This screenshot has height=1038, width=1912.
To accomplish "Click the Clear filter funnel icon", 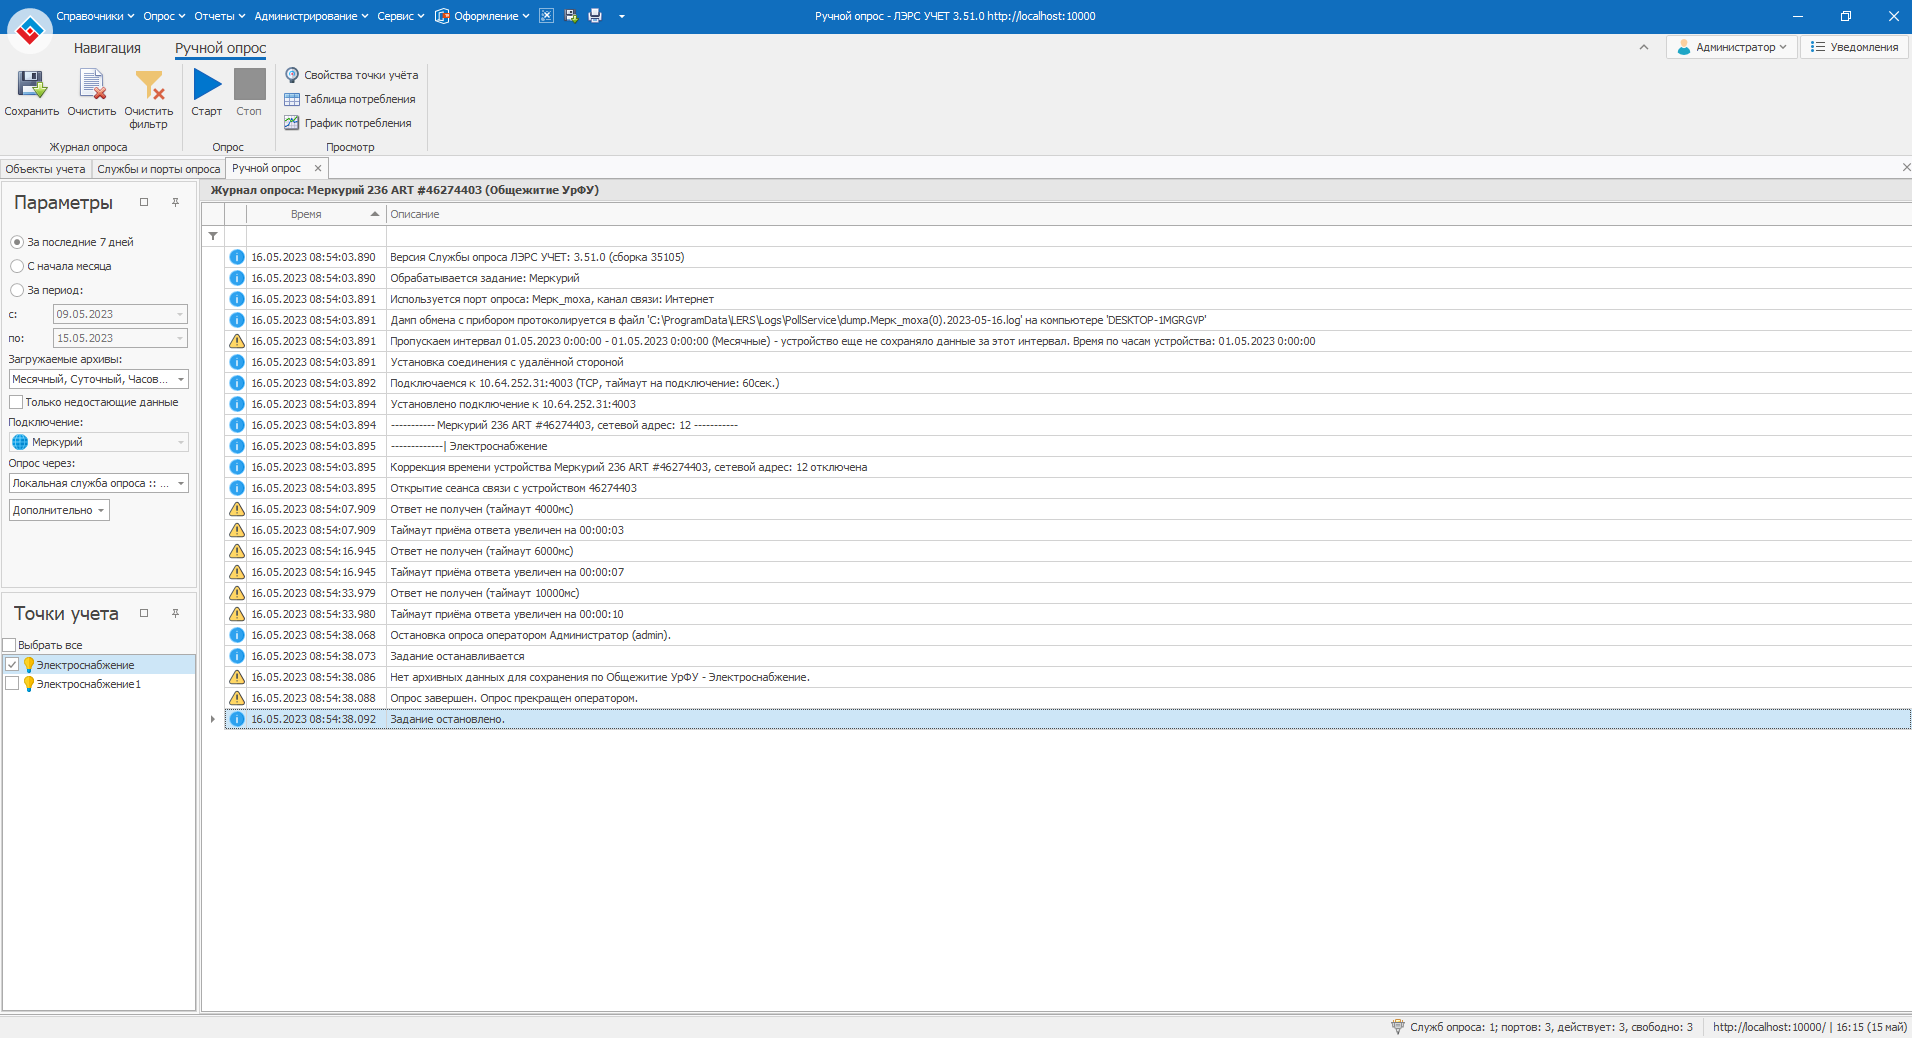I will [149, 86].
